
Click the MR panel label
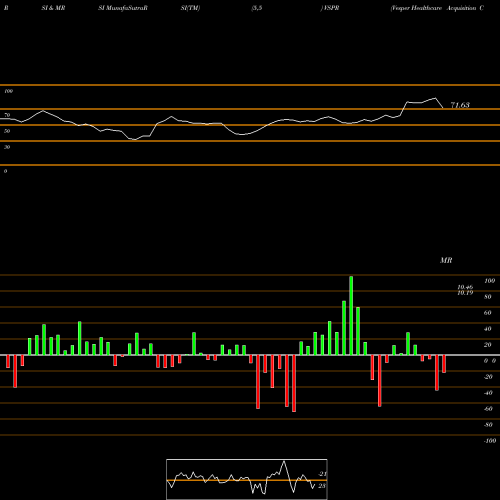[x=446, y=260]
